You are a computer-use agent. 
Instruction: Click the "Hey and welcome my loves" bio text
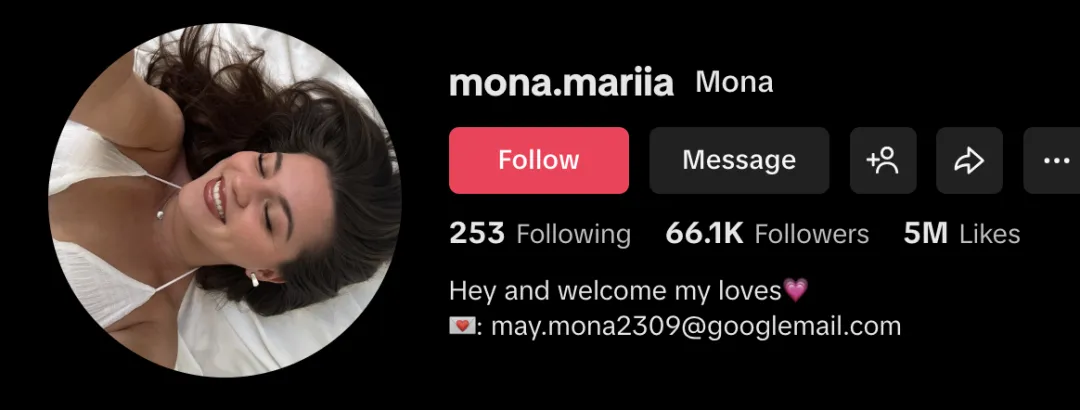(616, 291)
